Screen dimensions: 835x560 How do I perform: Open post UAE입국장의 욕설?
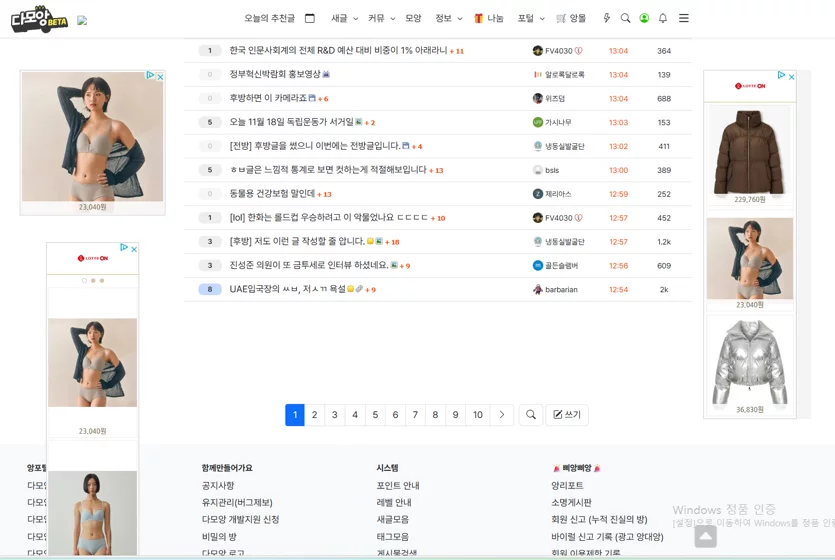(x=288, y=290)
